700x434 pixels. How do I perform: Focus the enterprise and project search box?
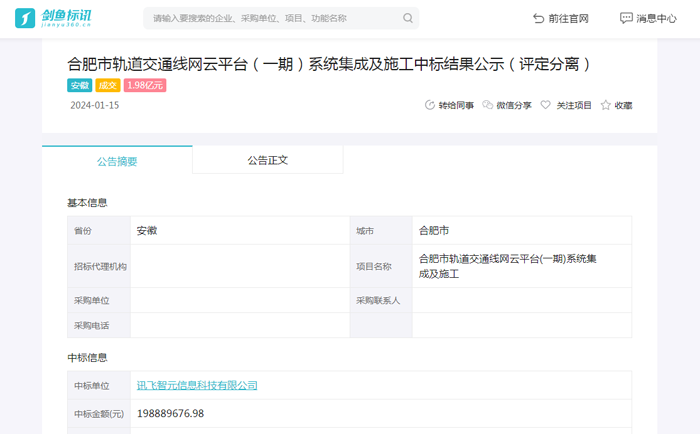270,18
